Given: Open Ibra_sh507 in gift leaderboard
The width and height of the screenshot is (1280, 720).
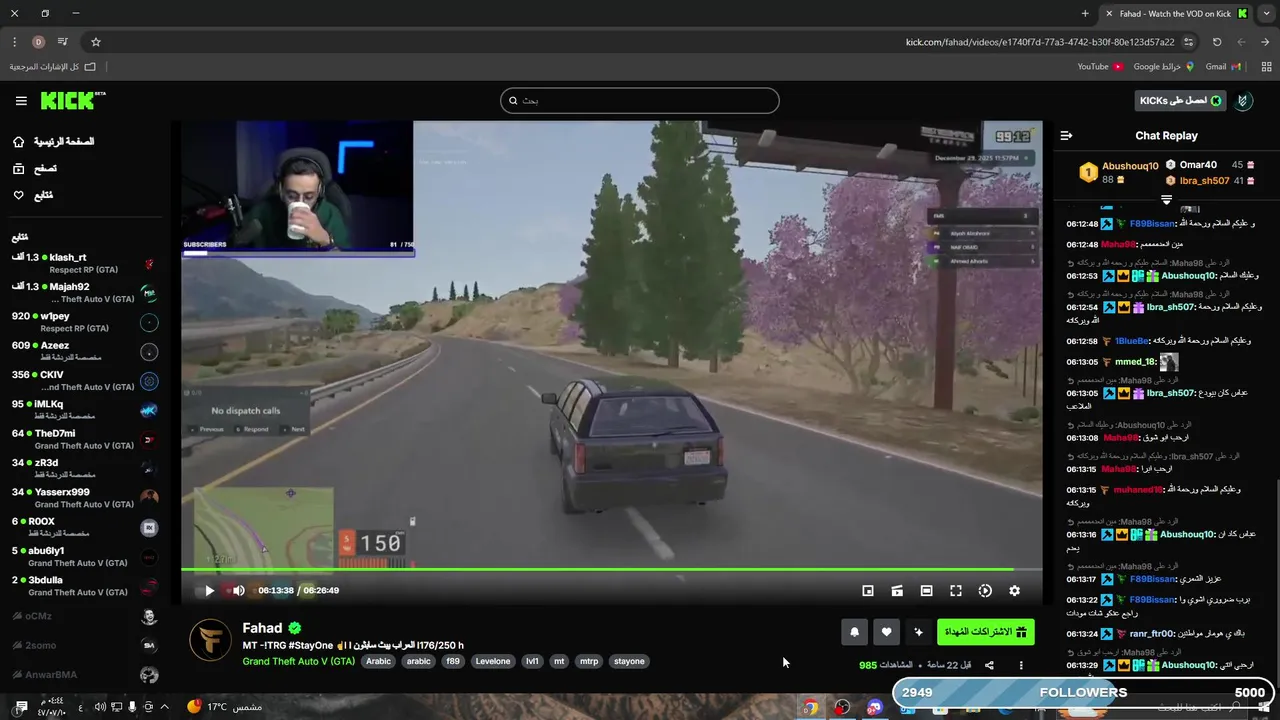Looking at the screenshot, I should click(1204, 181).
